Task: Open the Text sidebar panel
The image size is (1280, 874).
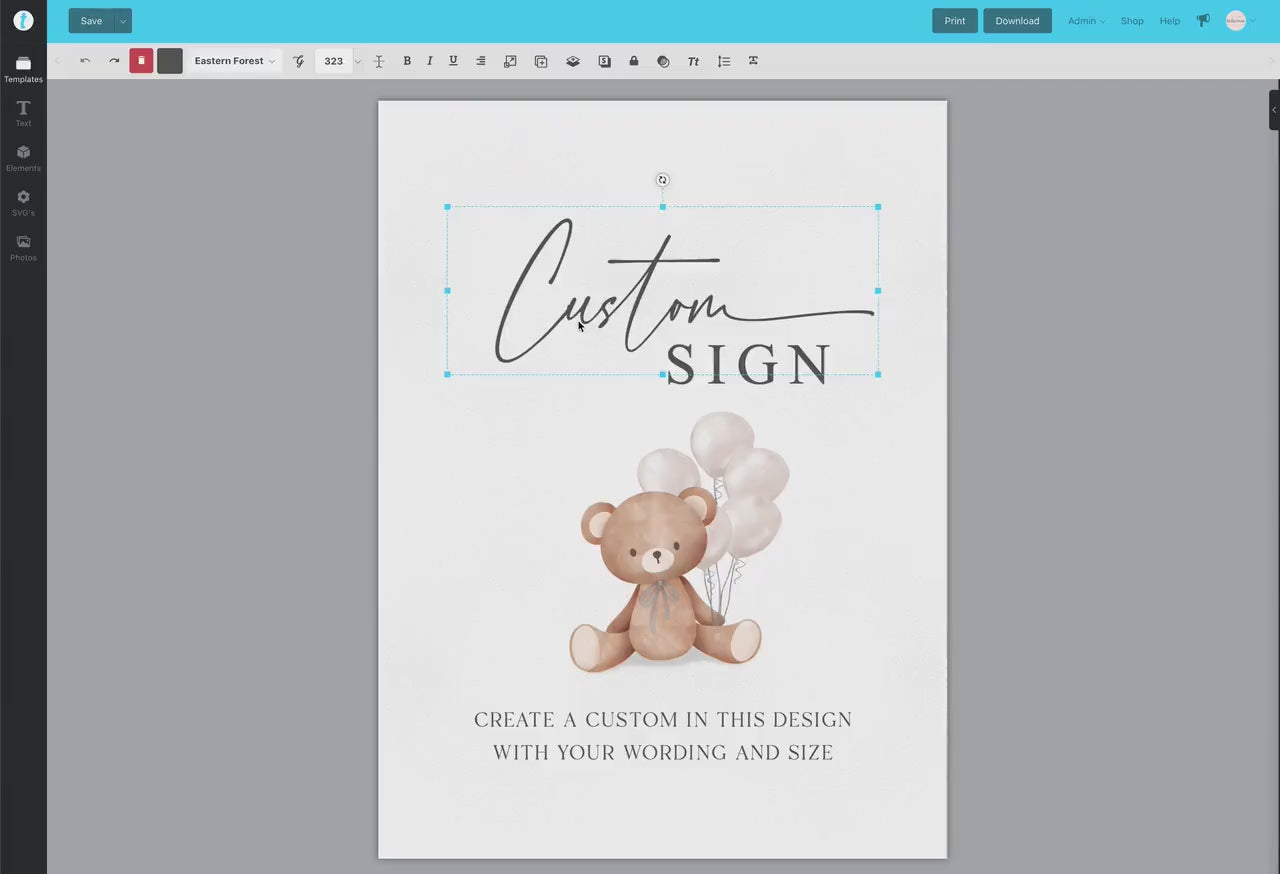Action: 23,114
